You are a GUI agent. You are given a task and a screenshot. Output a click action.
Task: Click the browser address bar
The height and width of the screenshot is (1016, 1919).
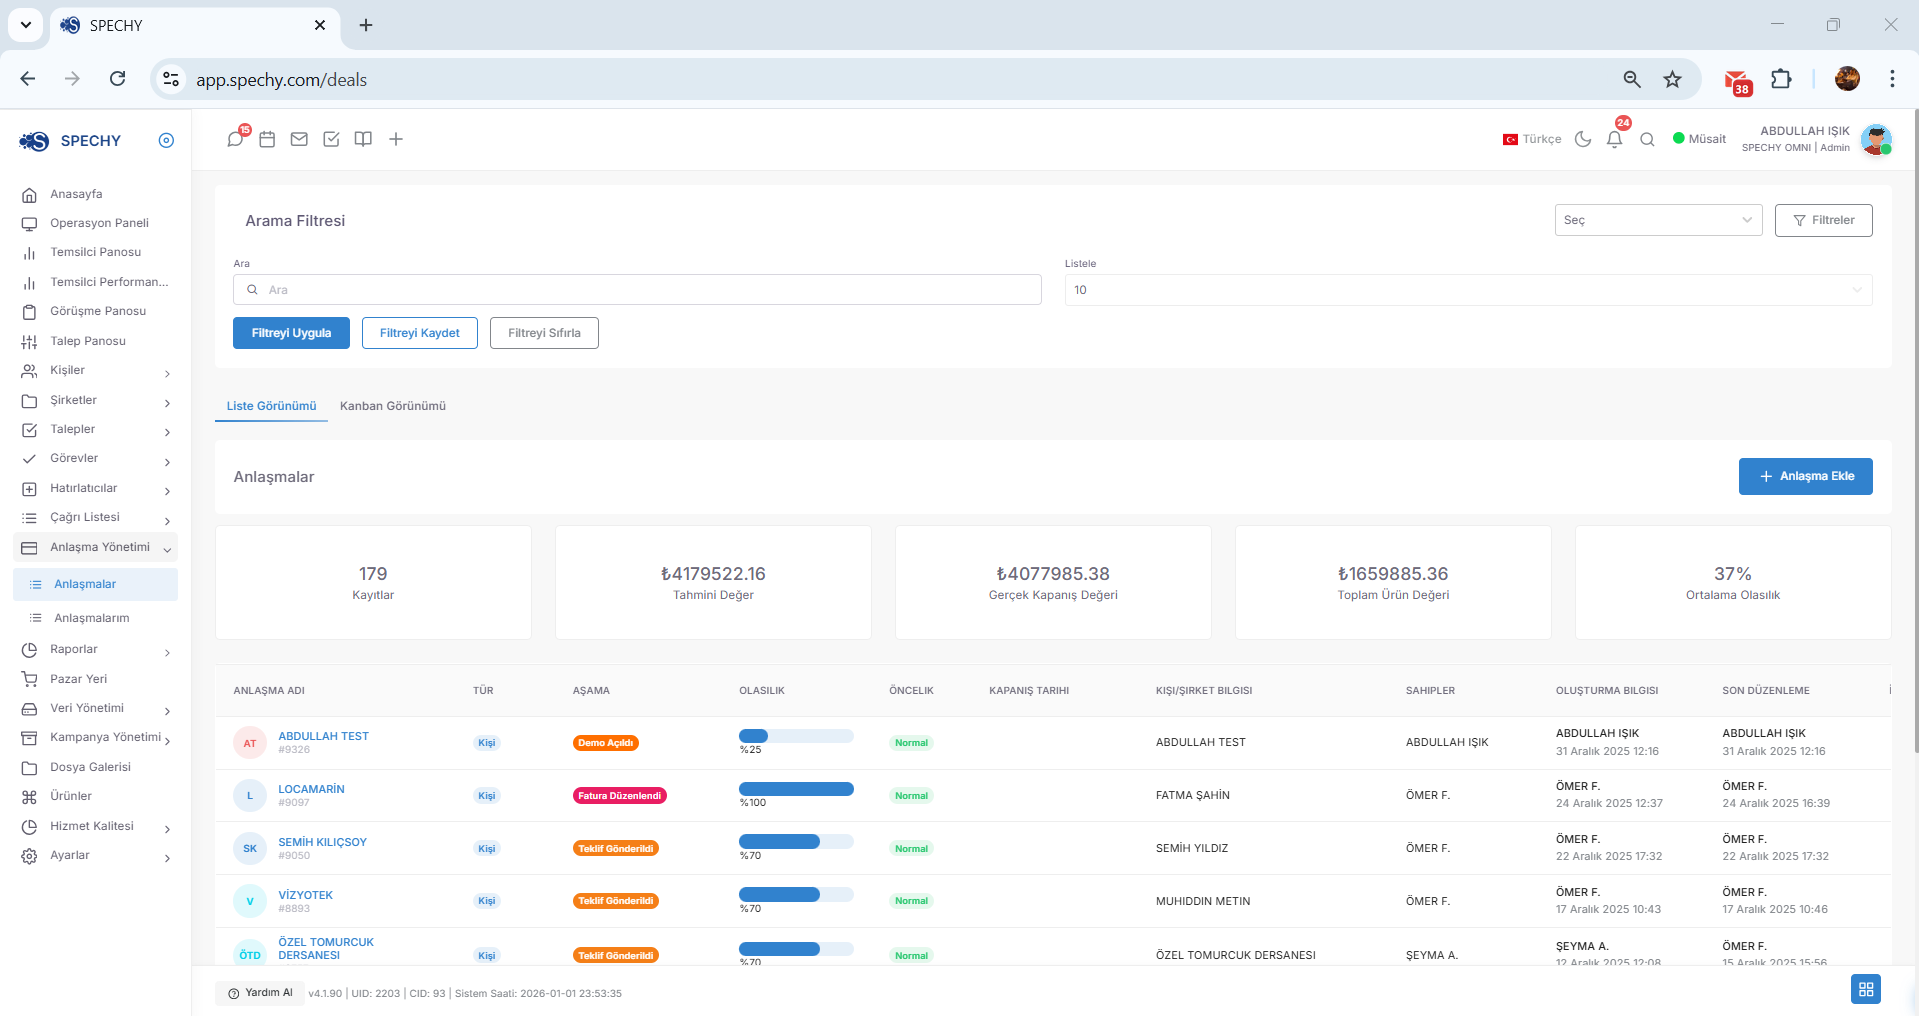tap(900, 79)
